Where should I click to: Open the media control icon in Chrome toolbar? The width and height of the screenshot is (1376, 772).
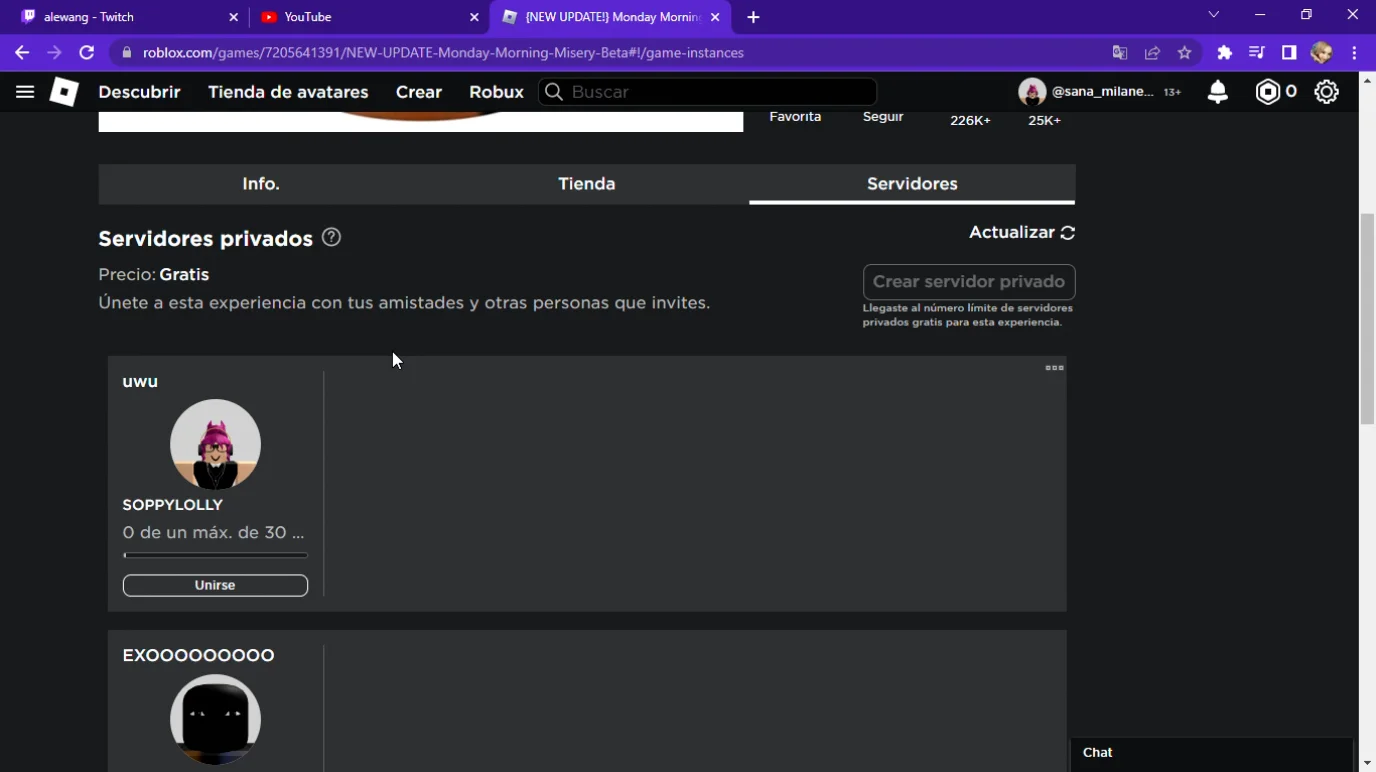(1257, 53)
